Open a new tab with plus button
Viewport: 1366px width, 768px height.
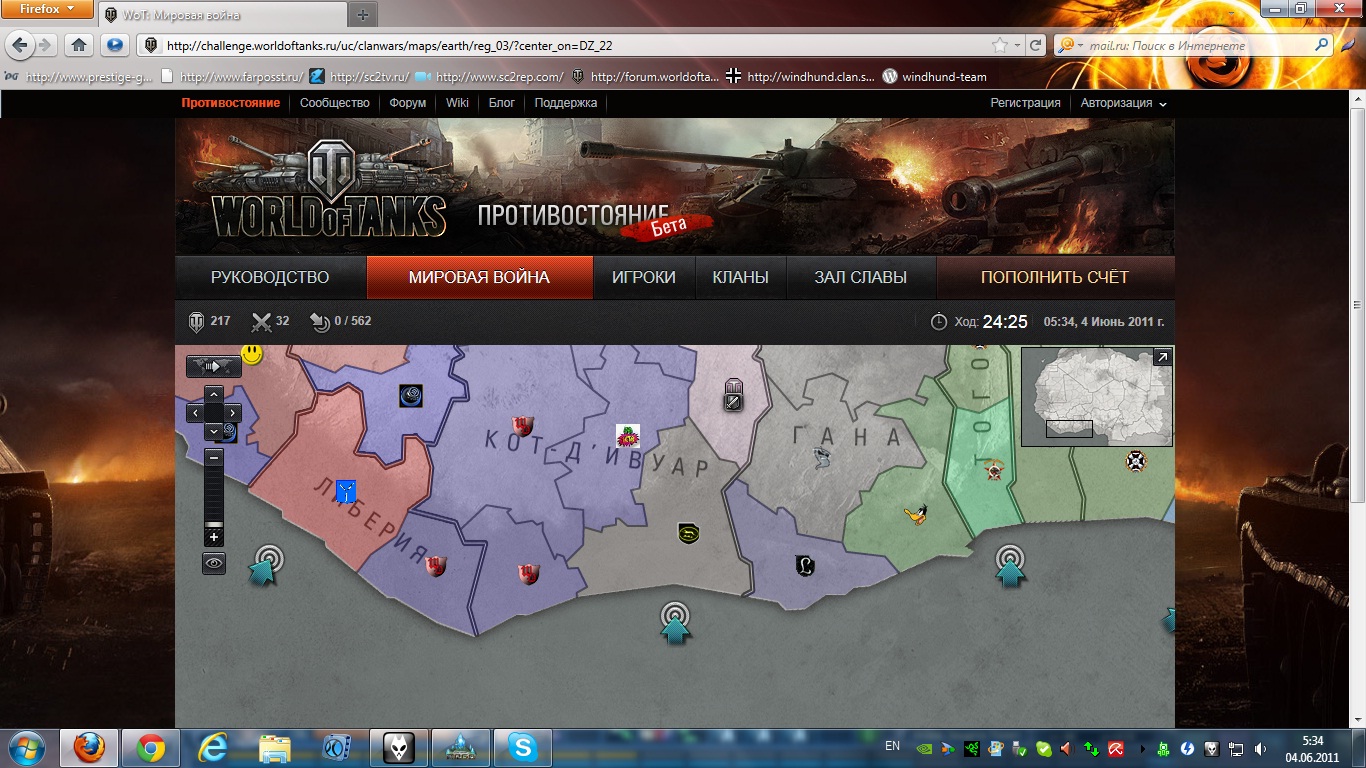[x=362, y=15]
